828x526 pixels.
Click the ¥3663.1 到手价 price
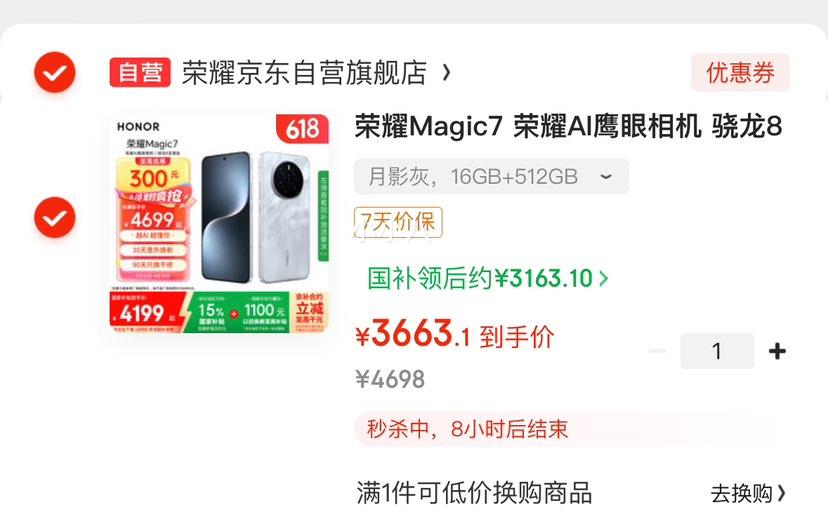pyautogui.click(x=455, y=335)
